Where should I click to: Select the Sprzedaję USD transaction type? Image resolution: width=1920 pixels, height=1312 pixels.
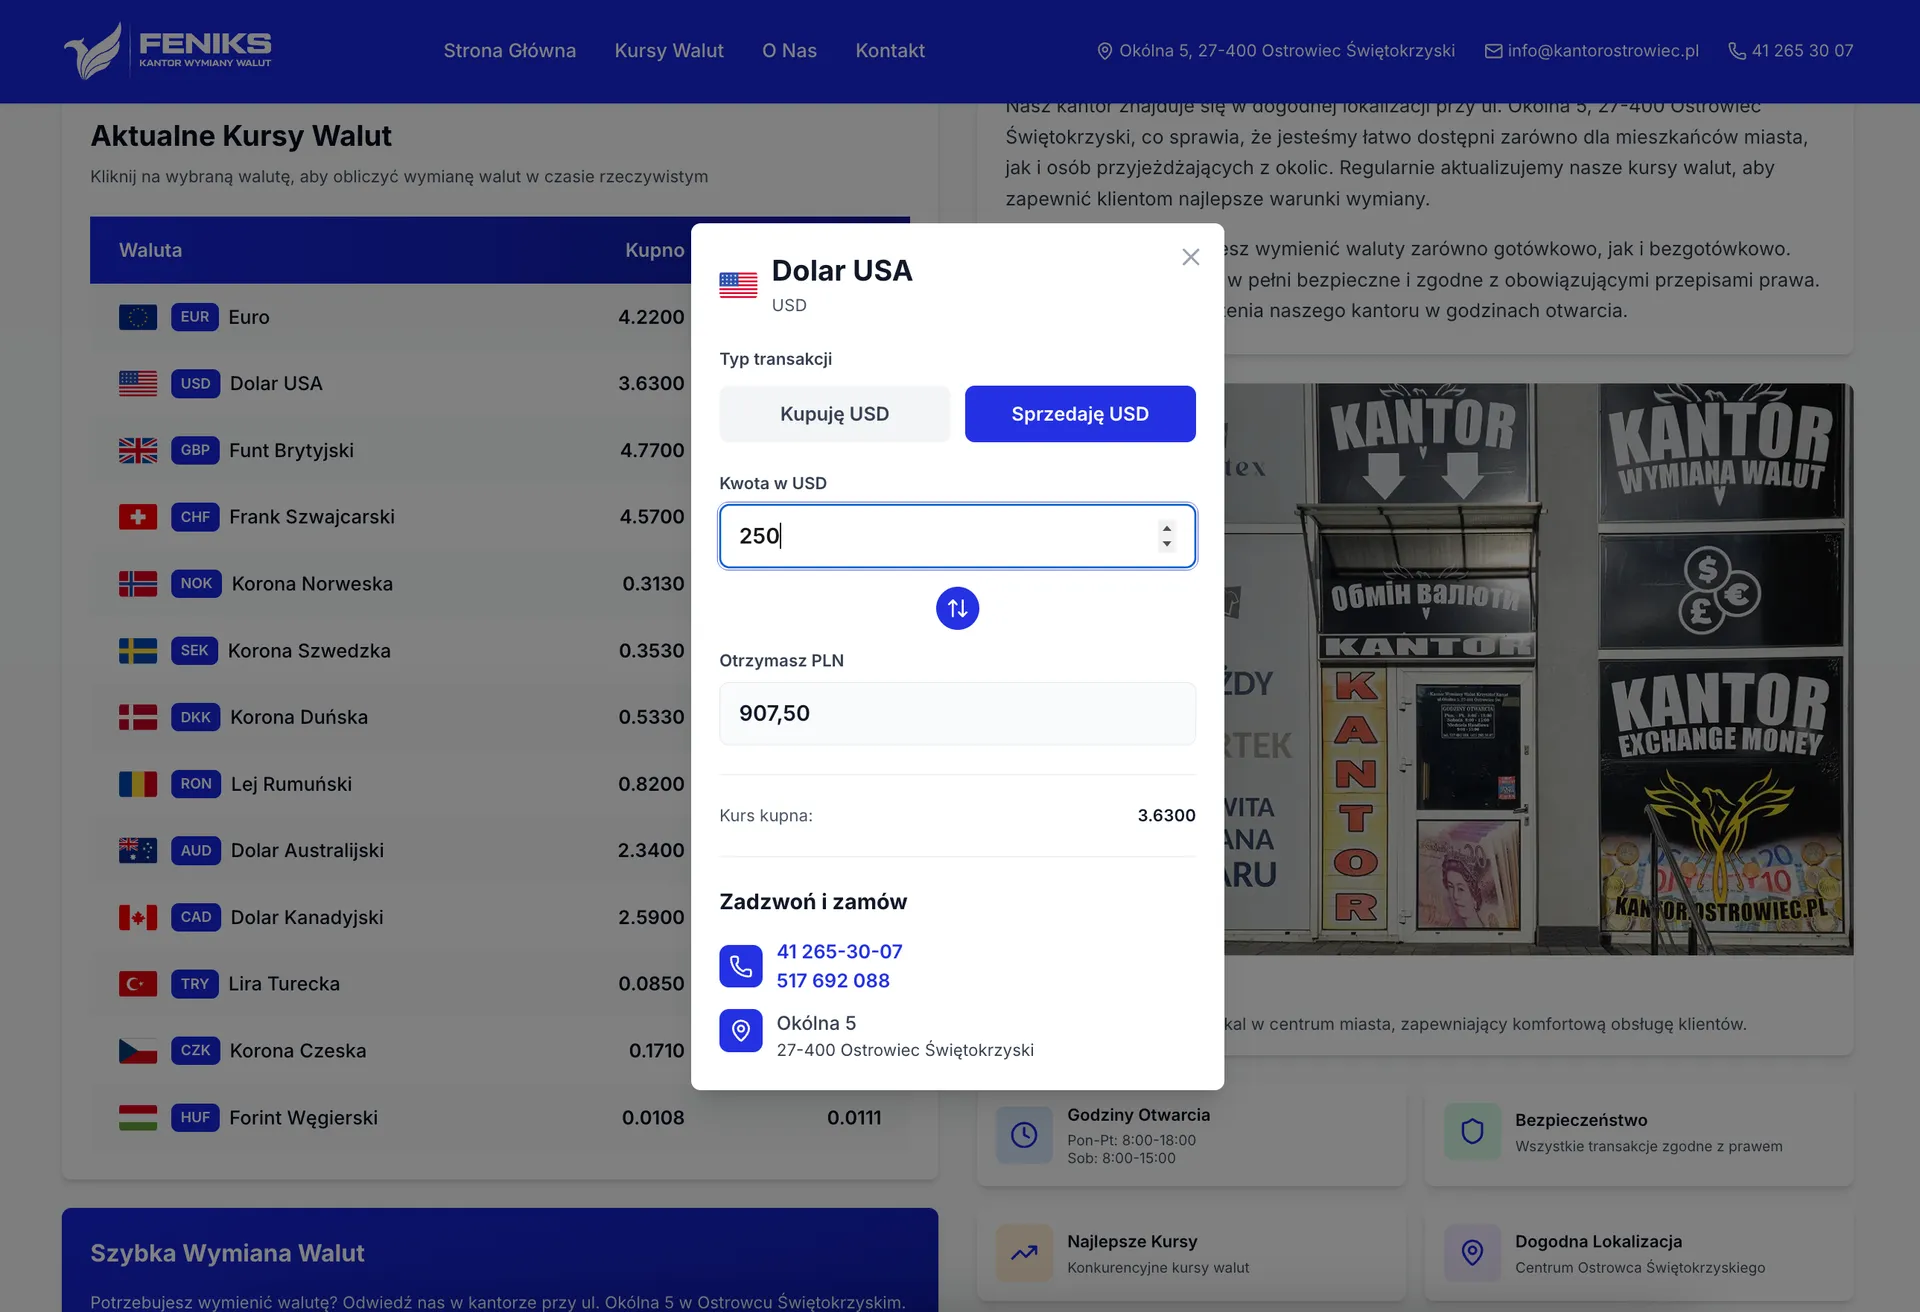pyautogui.click(x=1080, y=414)
